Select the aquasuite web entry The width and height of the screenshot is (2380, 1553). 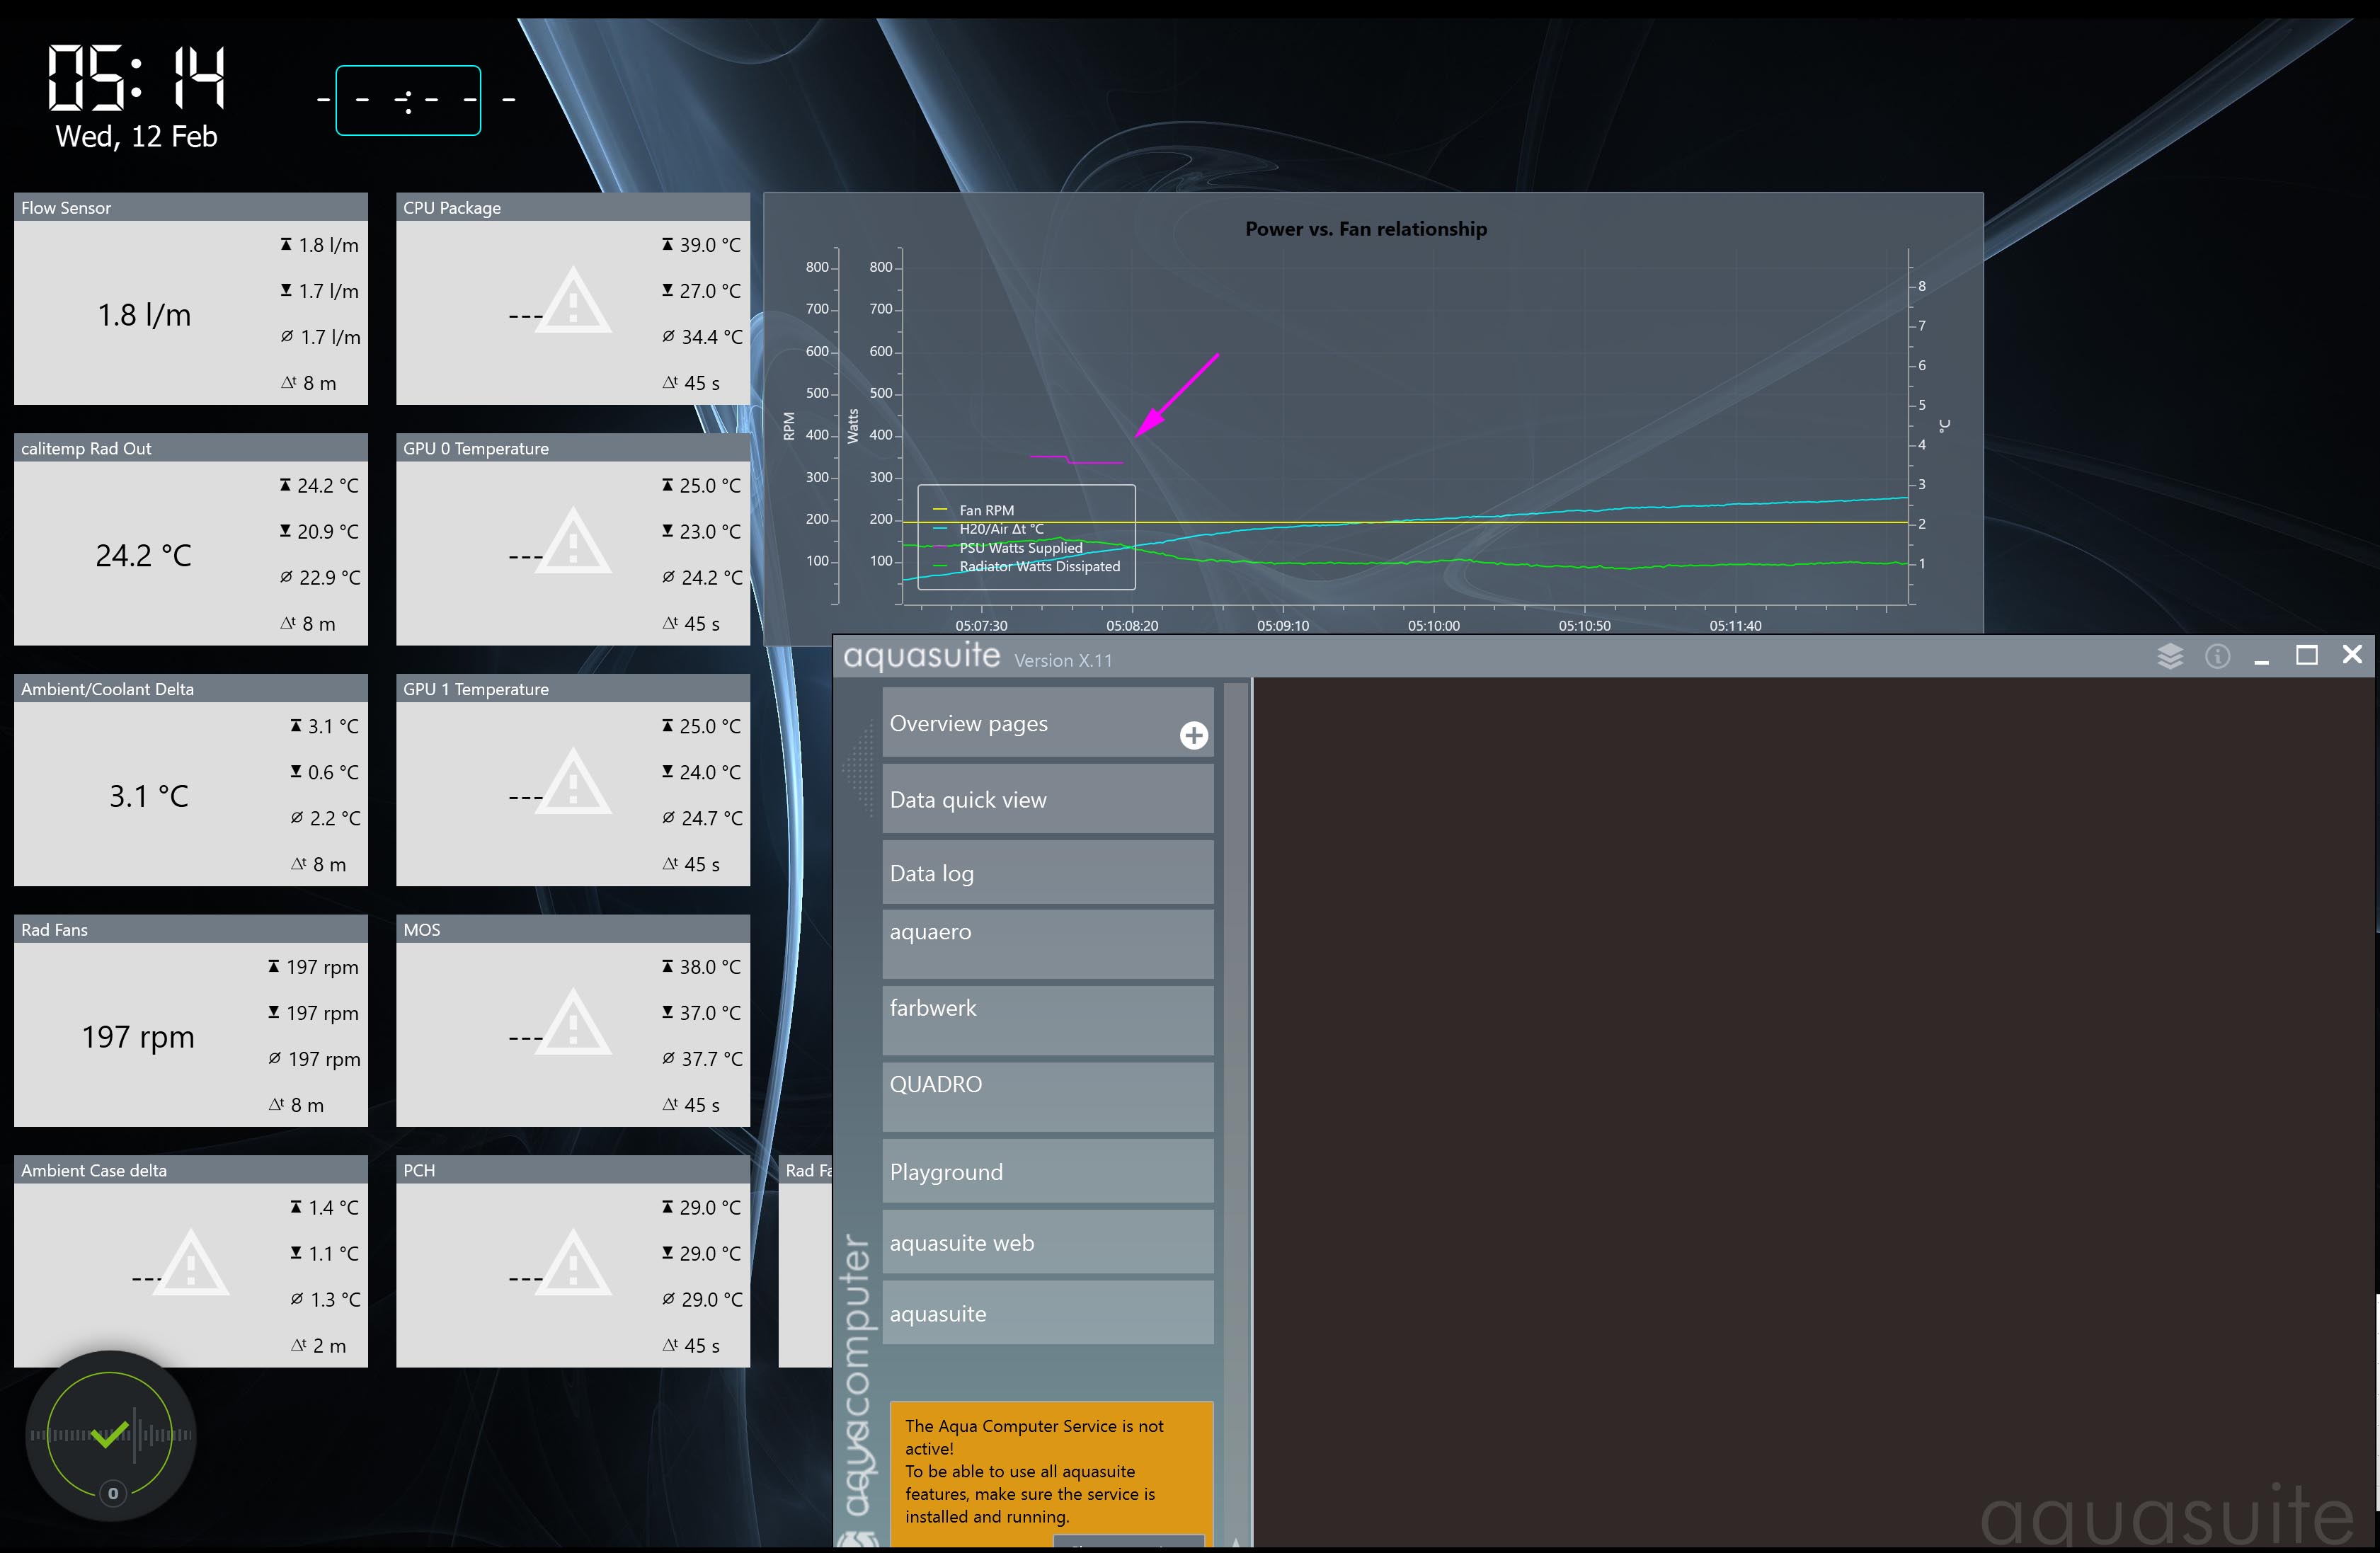(1047, 1242)
